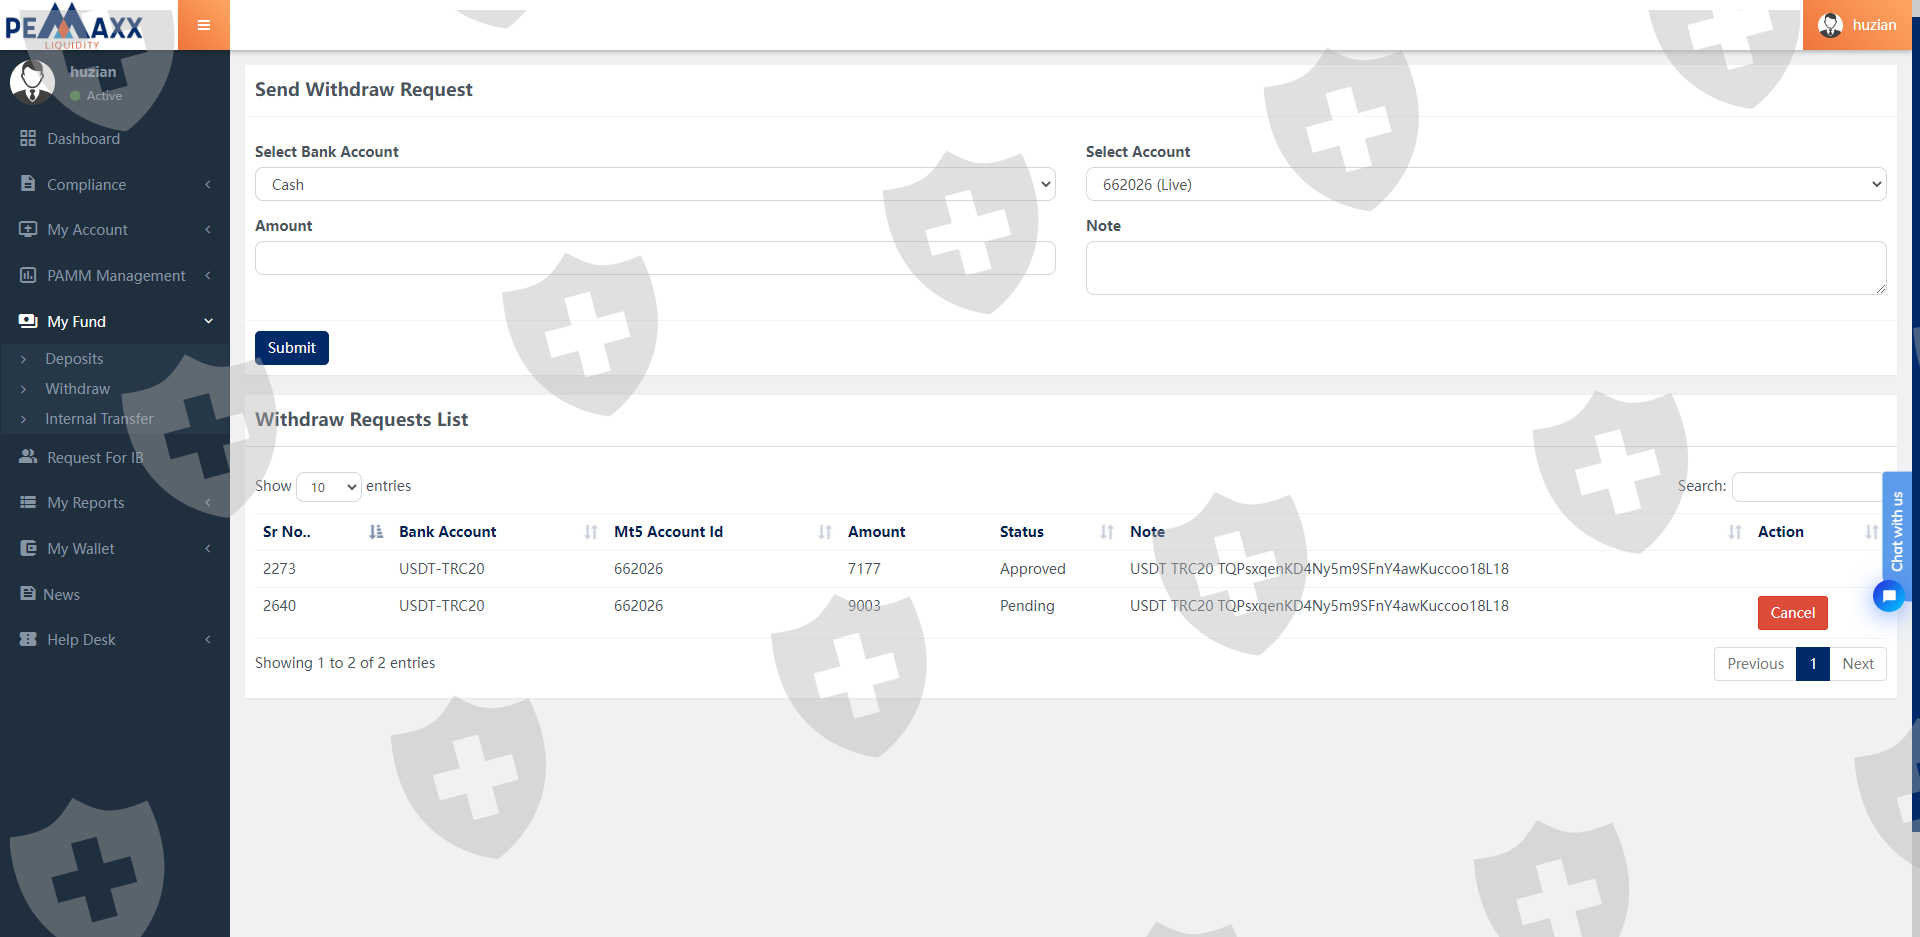1920x937 pixels.
Task: Open the Select Account dropdown
Action: point(1486,184)
